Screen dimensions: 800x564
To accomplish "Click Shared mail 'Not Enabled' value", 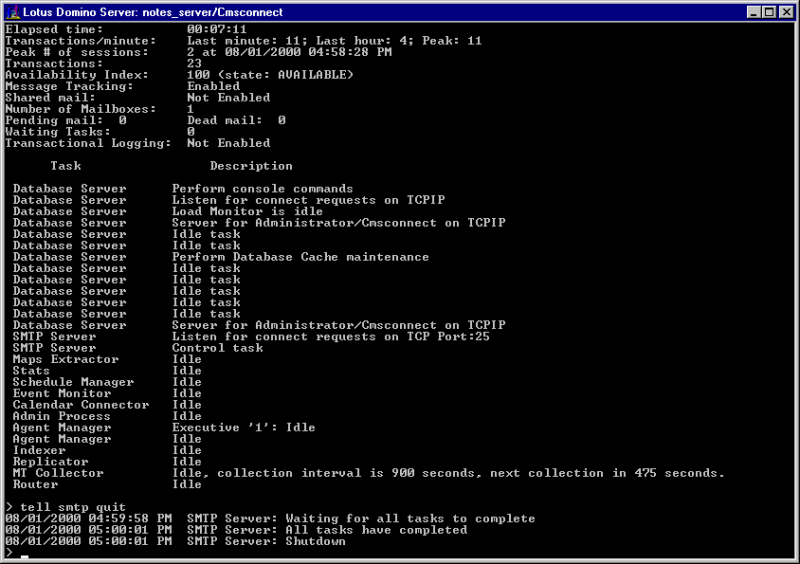I will coord(229,97).
